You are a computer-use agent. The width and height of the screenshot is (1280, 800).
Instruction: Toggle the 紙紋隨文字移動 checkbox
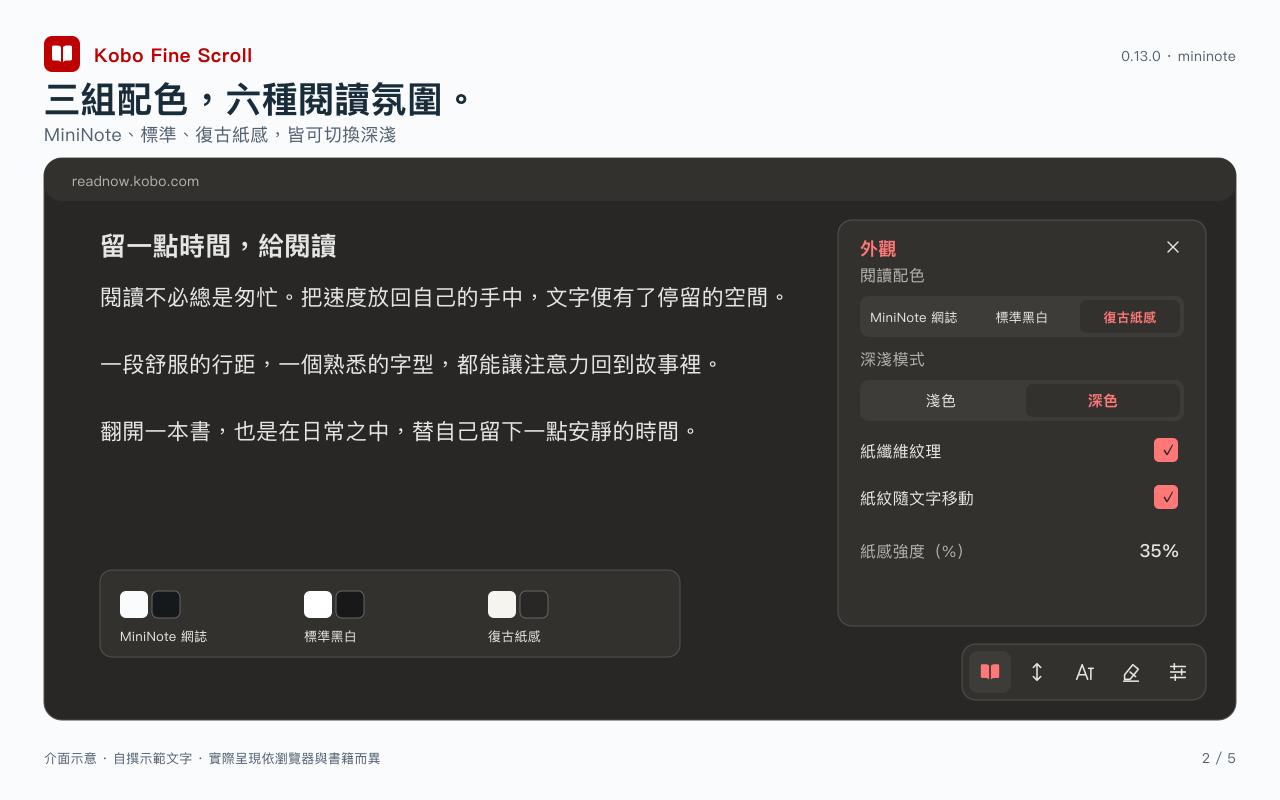tap(1166, 497)
